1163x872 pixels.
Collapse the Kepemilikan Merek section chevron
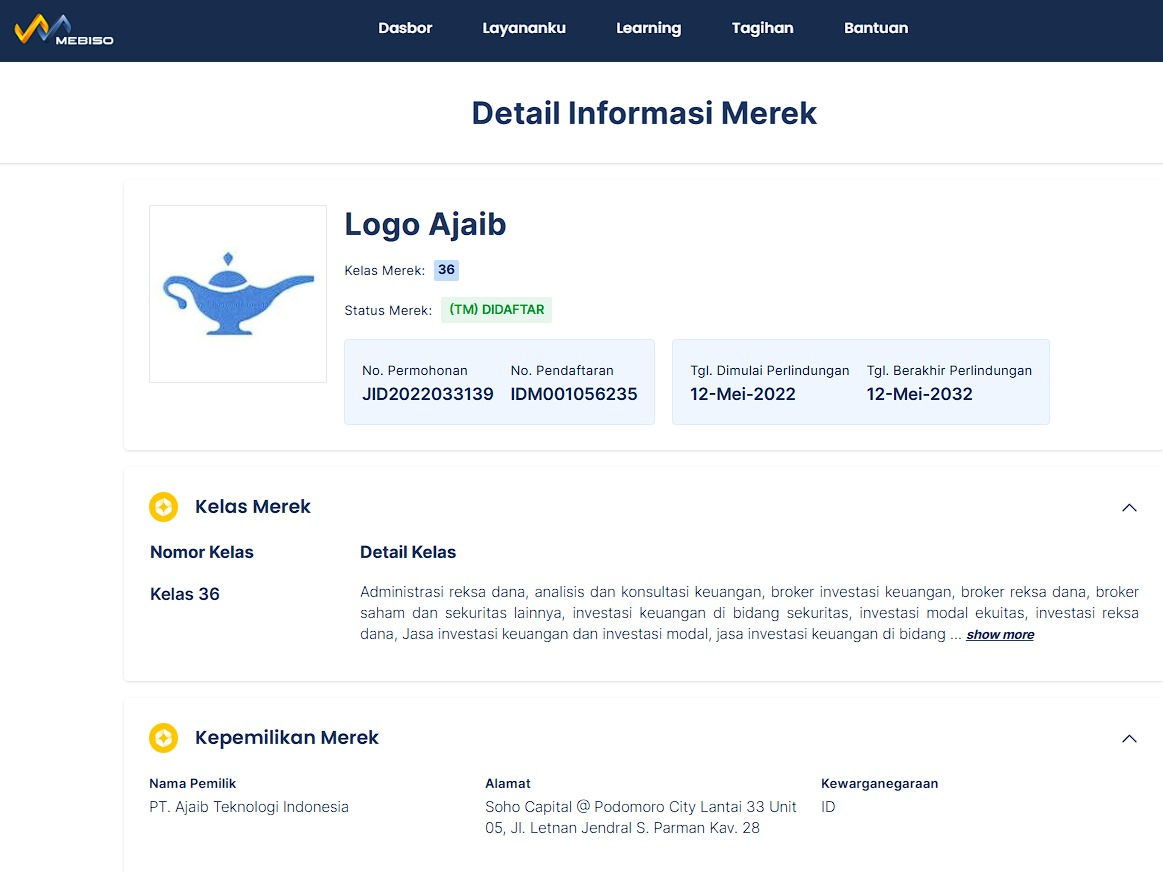(x=1129, y=739)
